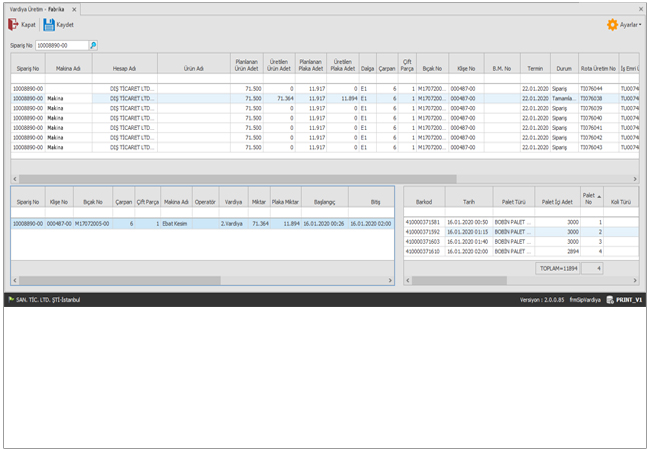This screenshot has width=650, height=451.
Task: Click the Sipariş No input field
Action: pos(62,45)
